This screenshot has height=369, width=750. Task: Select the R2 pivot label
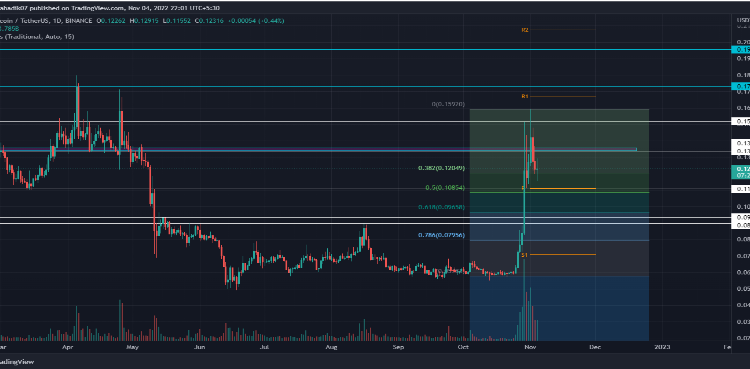pos(525,30)
